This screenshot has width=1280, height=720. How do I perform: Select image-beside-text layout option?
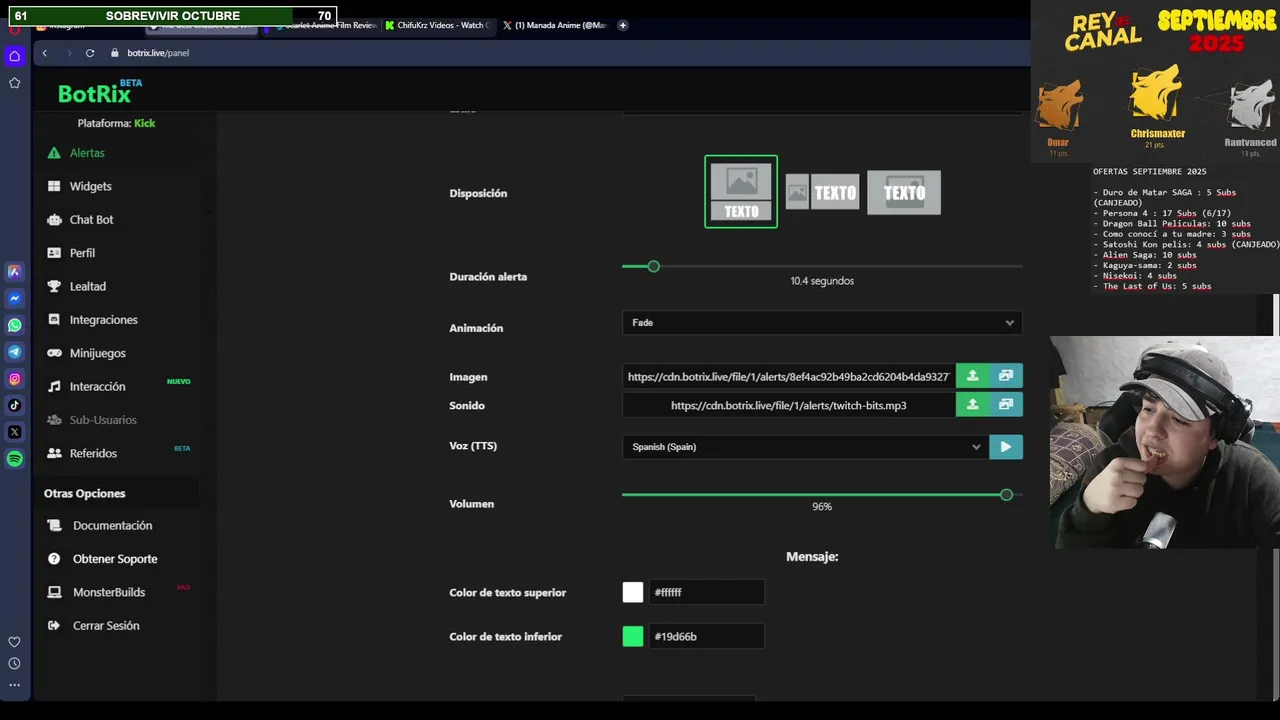click(822, 193)
